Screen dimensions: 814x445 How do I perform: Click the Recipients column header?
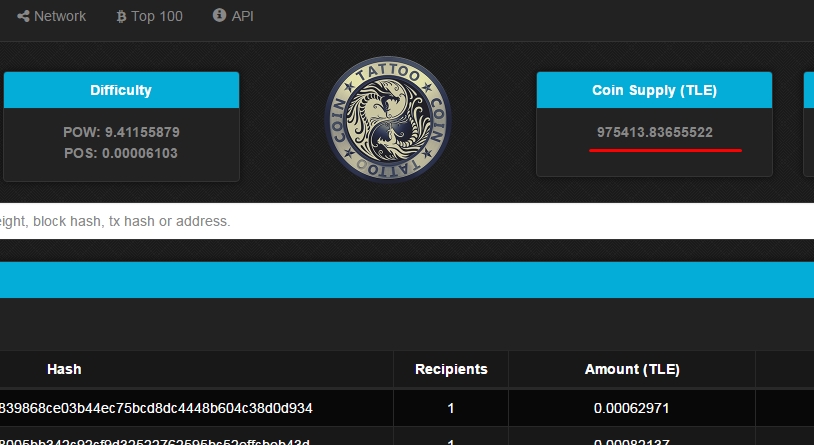451,369
